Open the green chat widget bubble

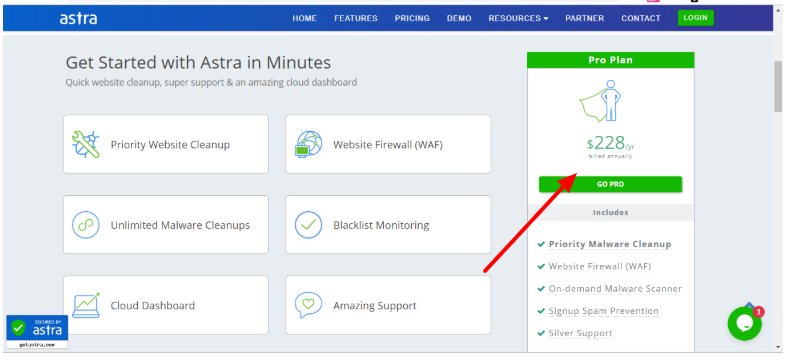click(744, 324)
